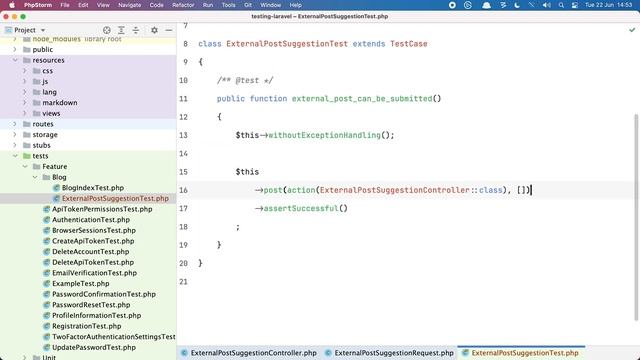Open ProfileInformationTest.php
Viewport: 640px width, 360px height.
point(96,315)
